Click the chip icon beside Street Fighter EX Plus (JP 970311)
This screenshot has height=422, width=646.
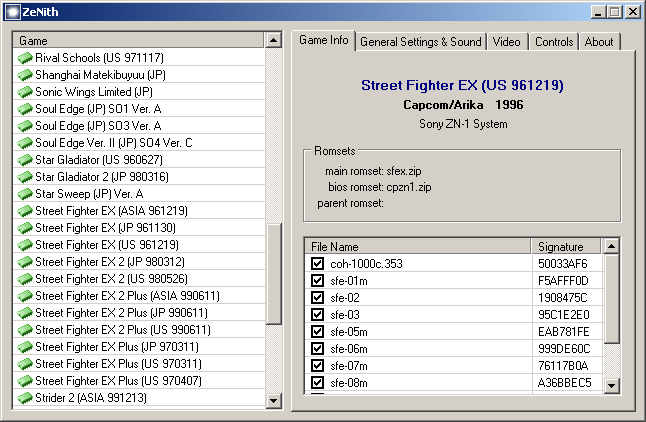point(25,347)
